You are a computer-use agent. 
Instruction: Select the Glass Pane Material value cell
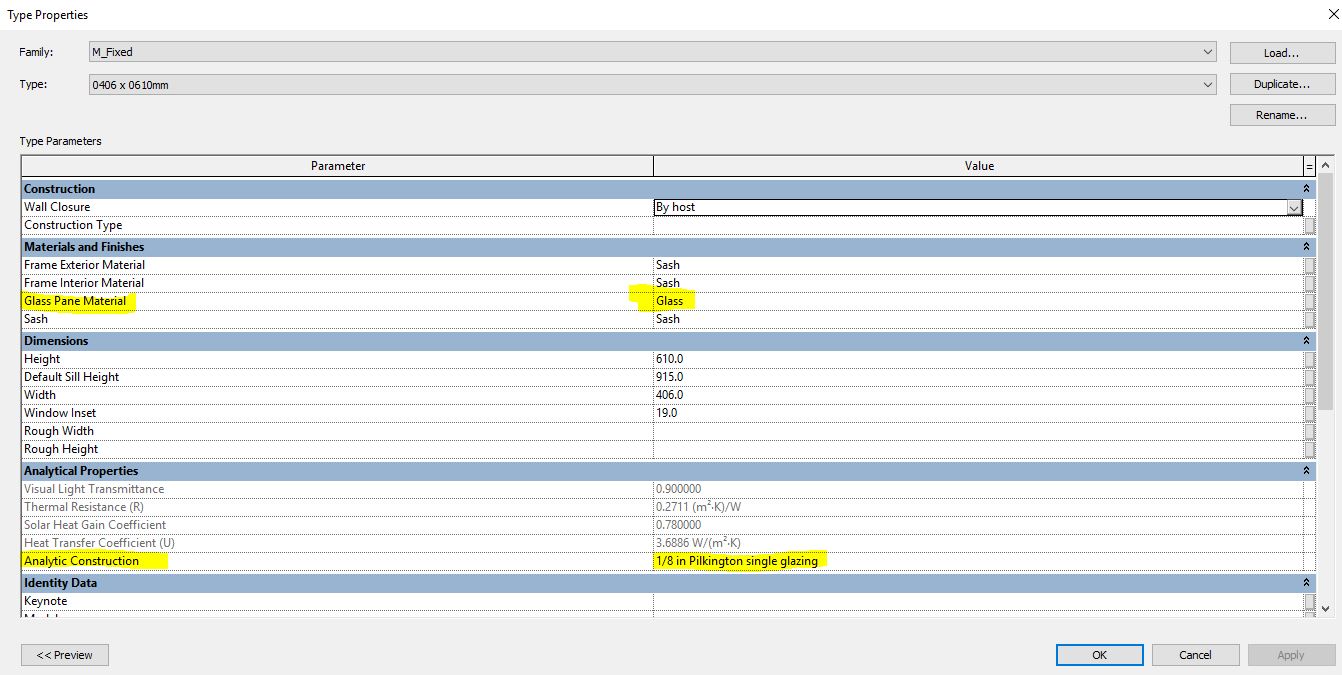(x=978, y=301)
